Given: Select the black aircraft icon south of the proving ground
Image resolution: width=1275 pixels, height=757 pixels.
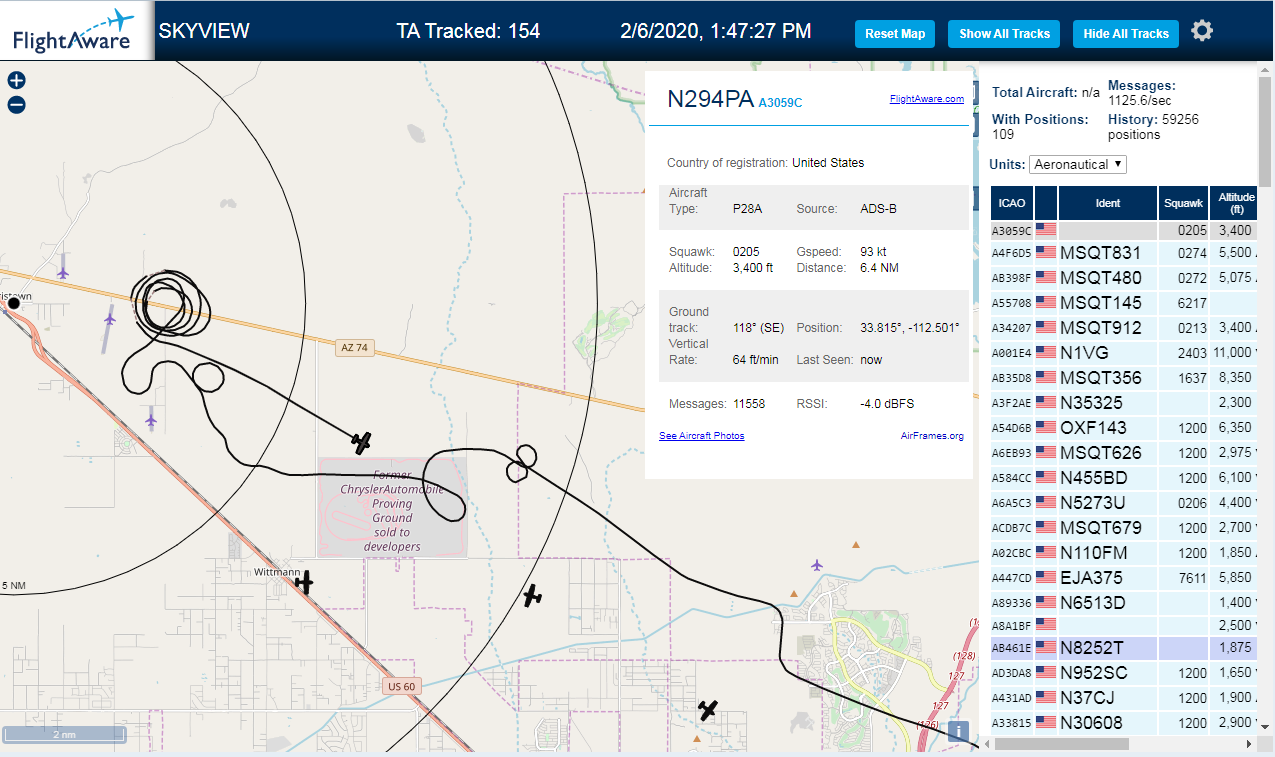Looking at the screenshot, I should click(533, 596).
